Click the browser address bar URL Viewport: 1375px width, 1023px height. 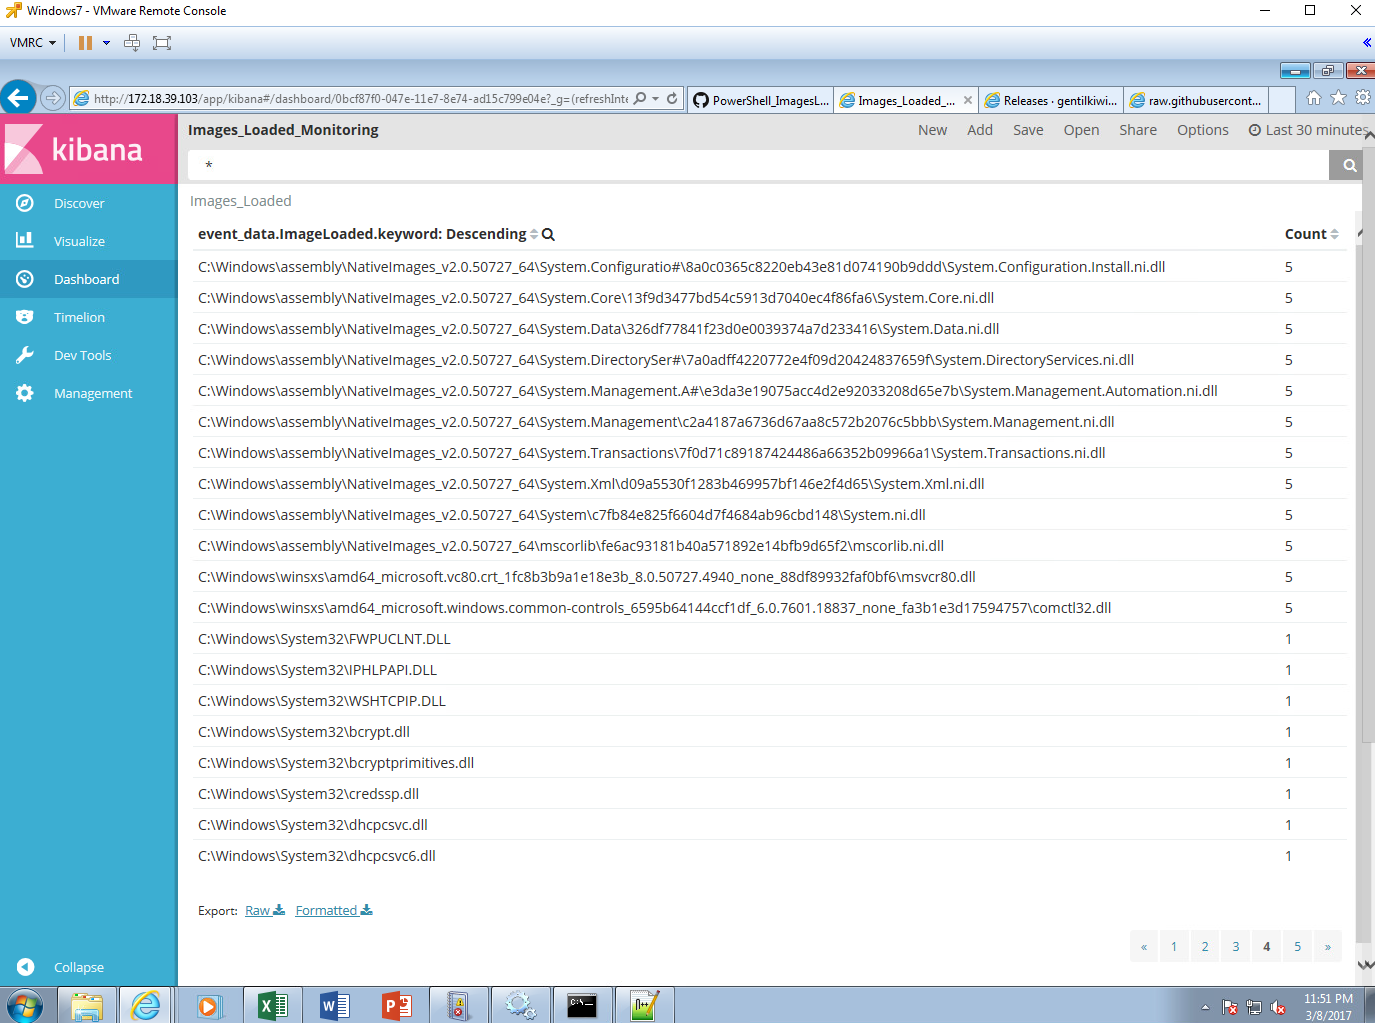(360, 99)
